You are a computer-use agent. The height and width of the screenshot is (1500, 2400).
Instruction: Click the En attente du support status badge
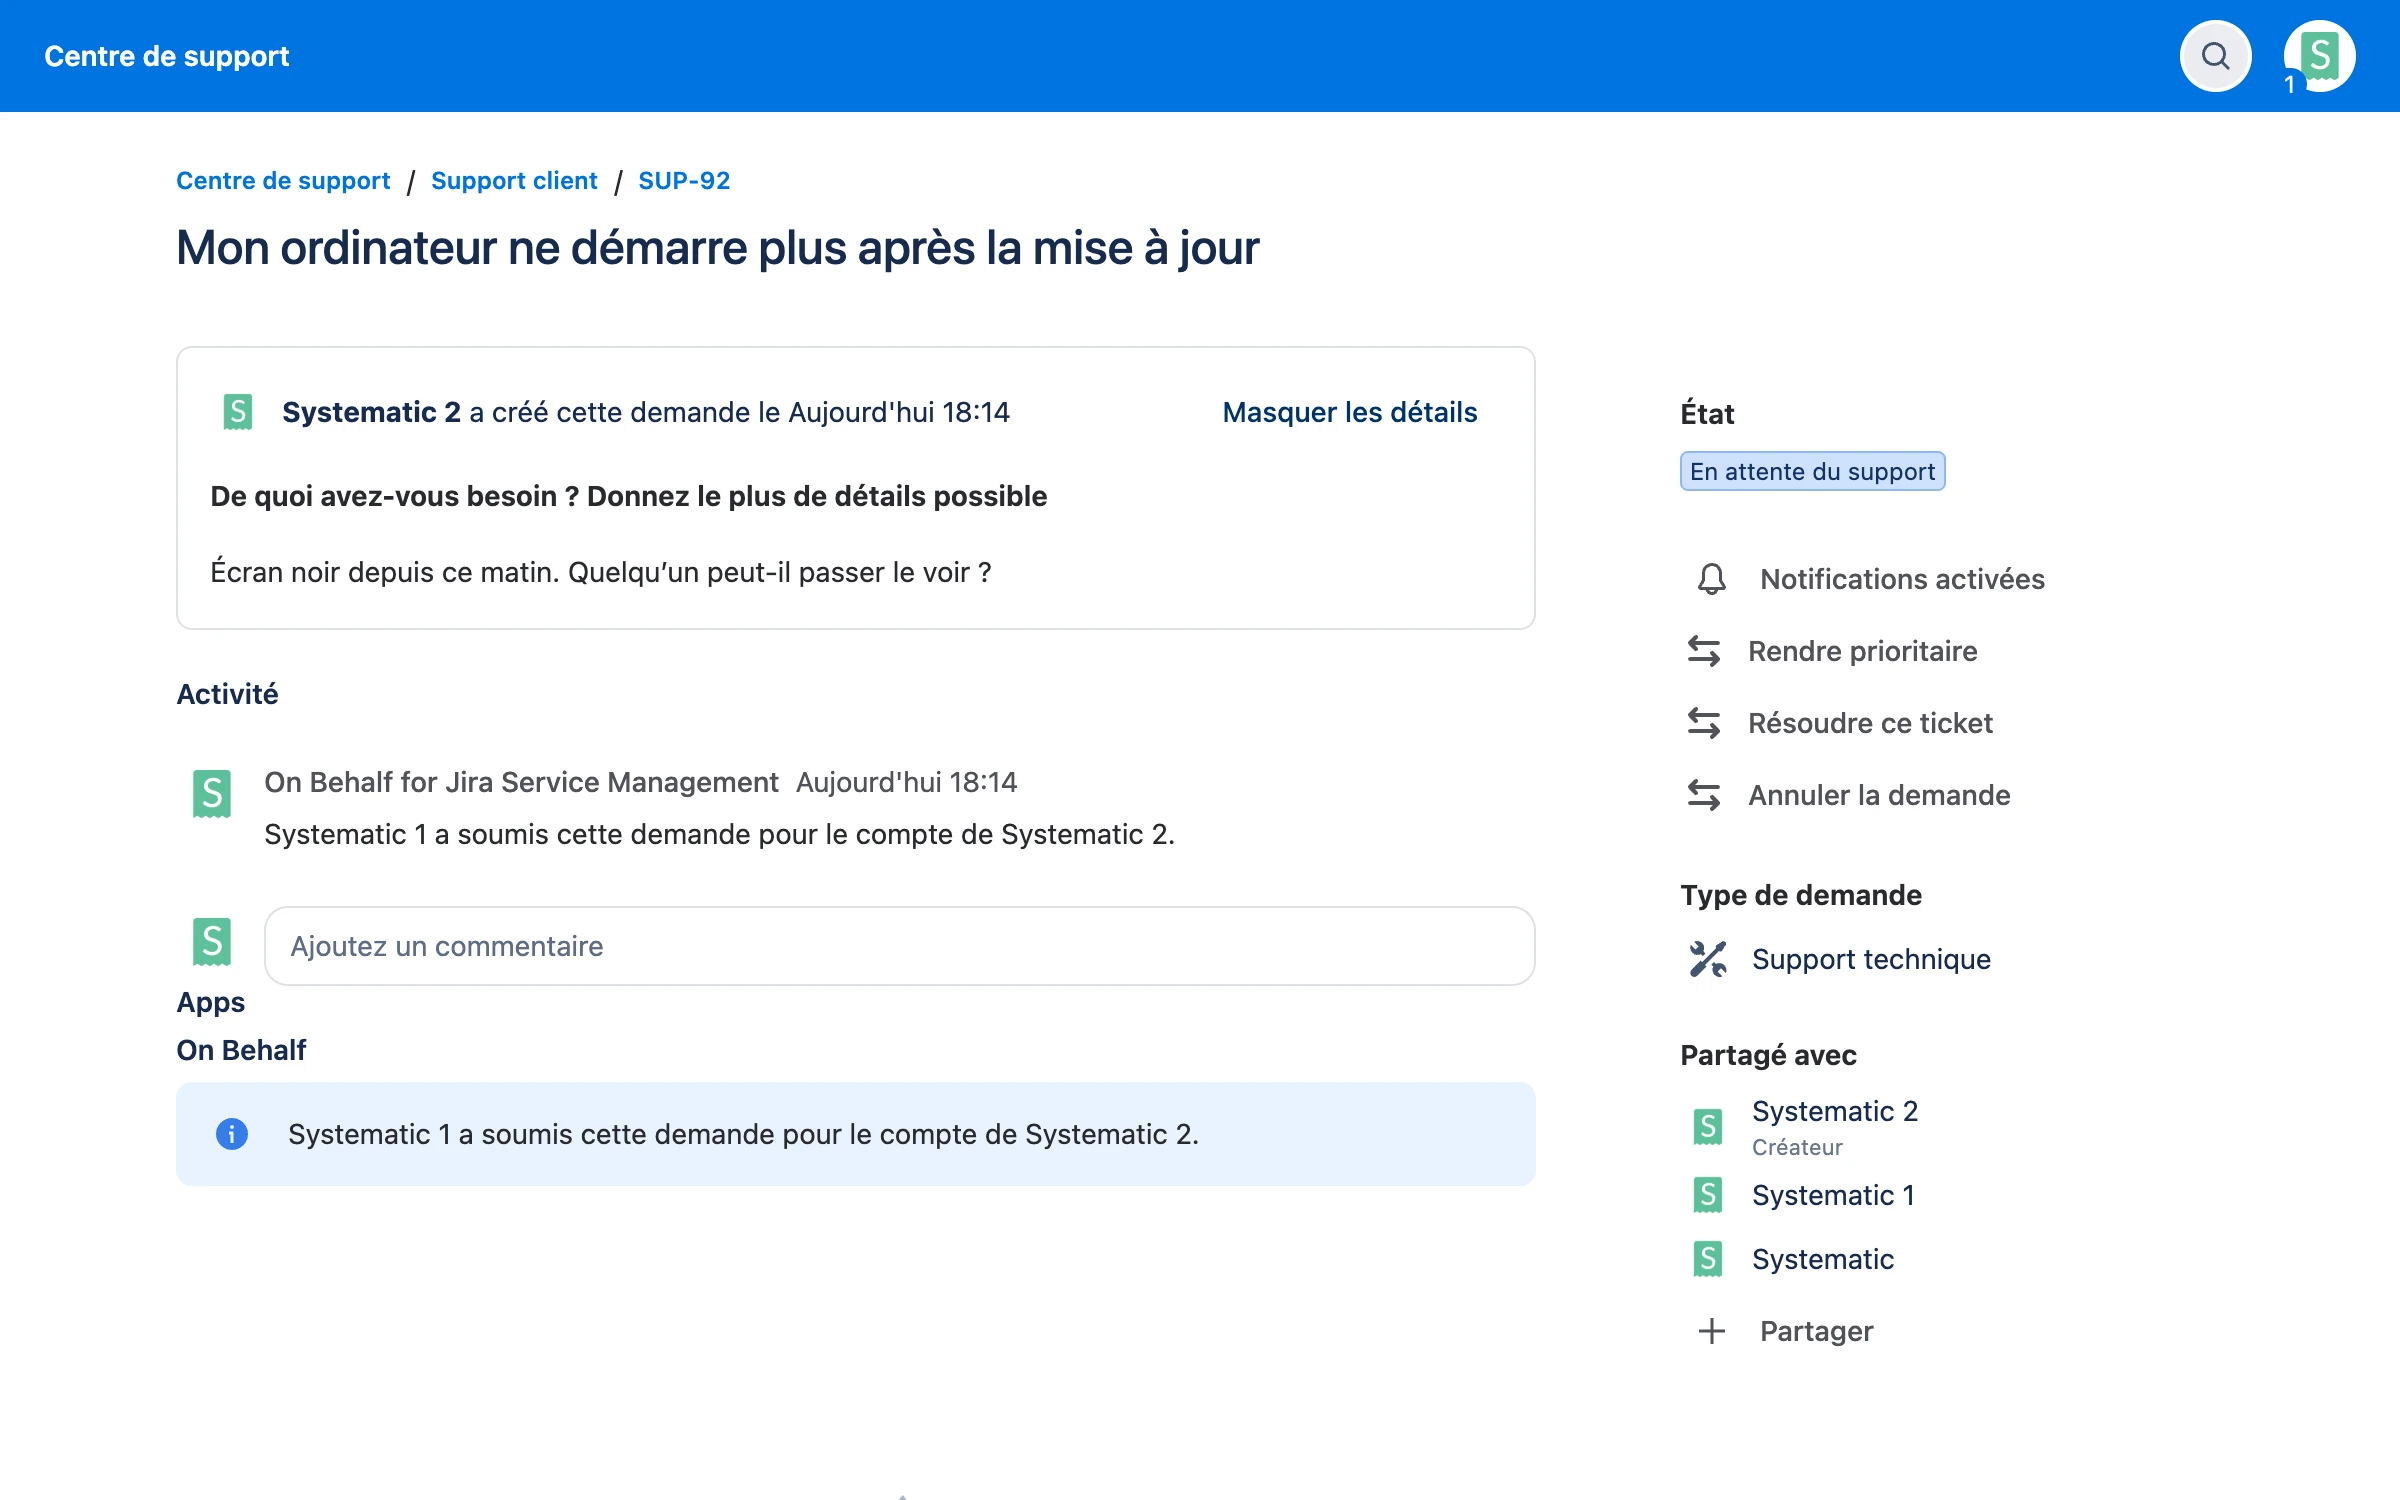[x=1812, y=471]
